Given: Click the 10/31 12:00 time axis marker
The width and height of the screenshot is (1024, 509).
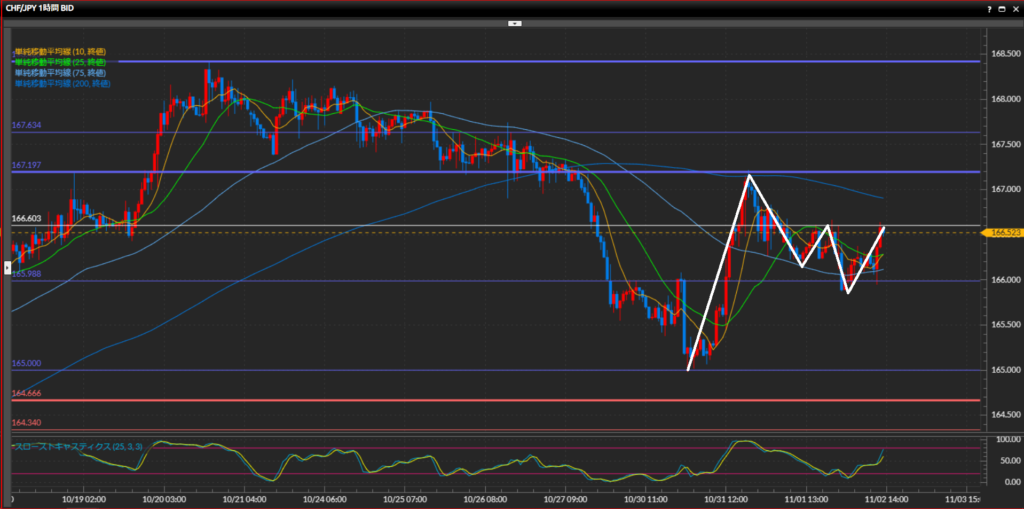Looking at the screenshot, I should 734,497.
